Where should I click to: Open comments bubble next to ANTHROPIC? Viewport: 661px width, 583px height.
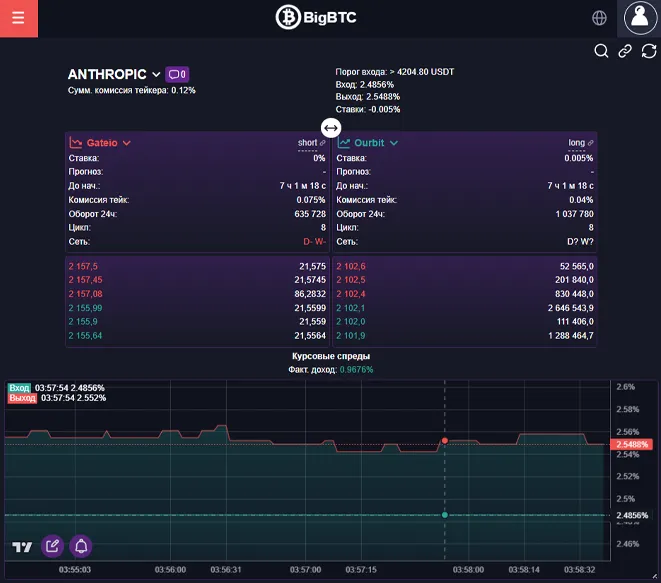tap(177, 75)
